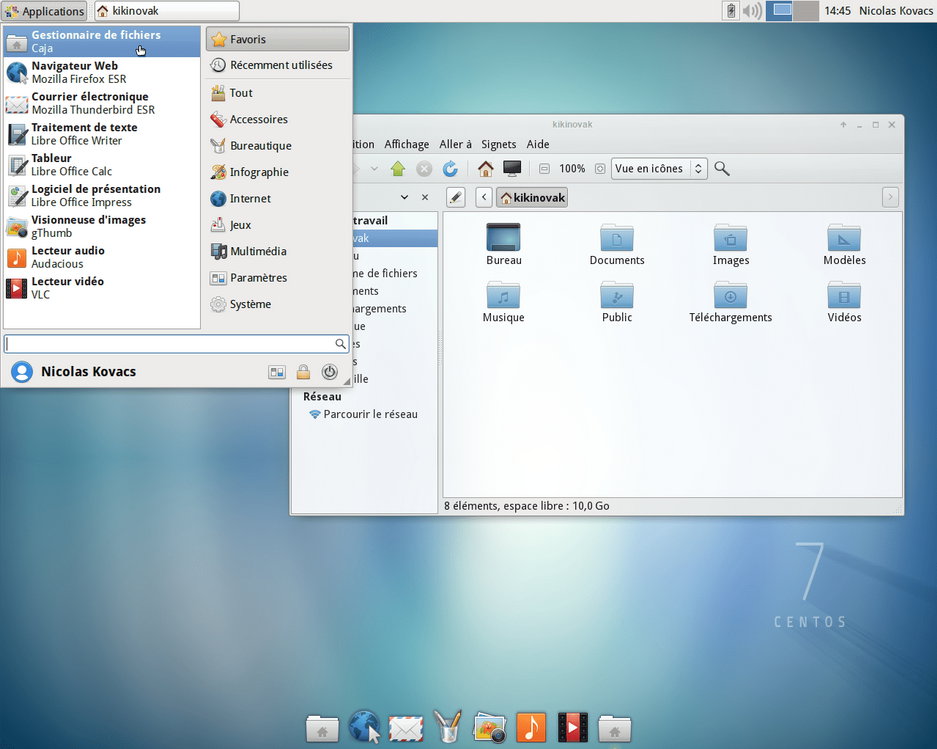Open the Jeux category
Screen dimensions: 937x749
pos(278,225)
